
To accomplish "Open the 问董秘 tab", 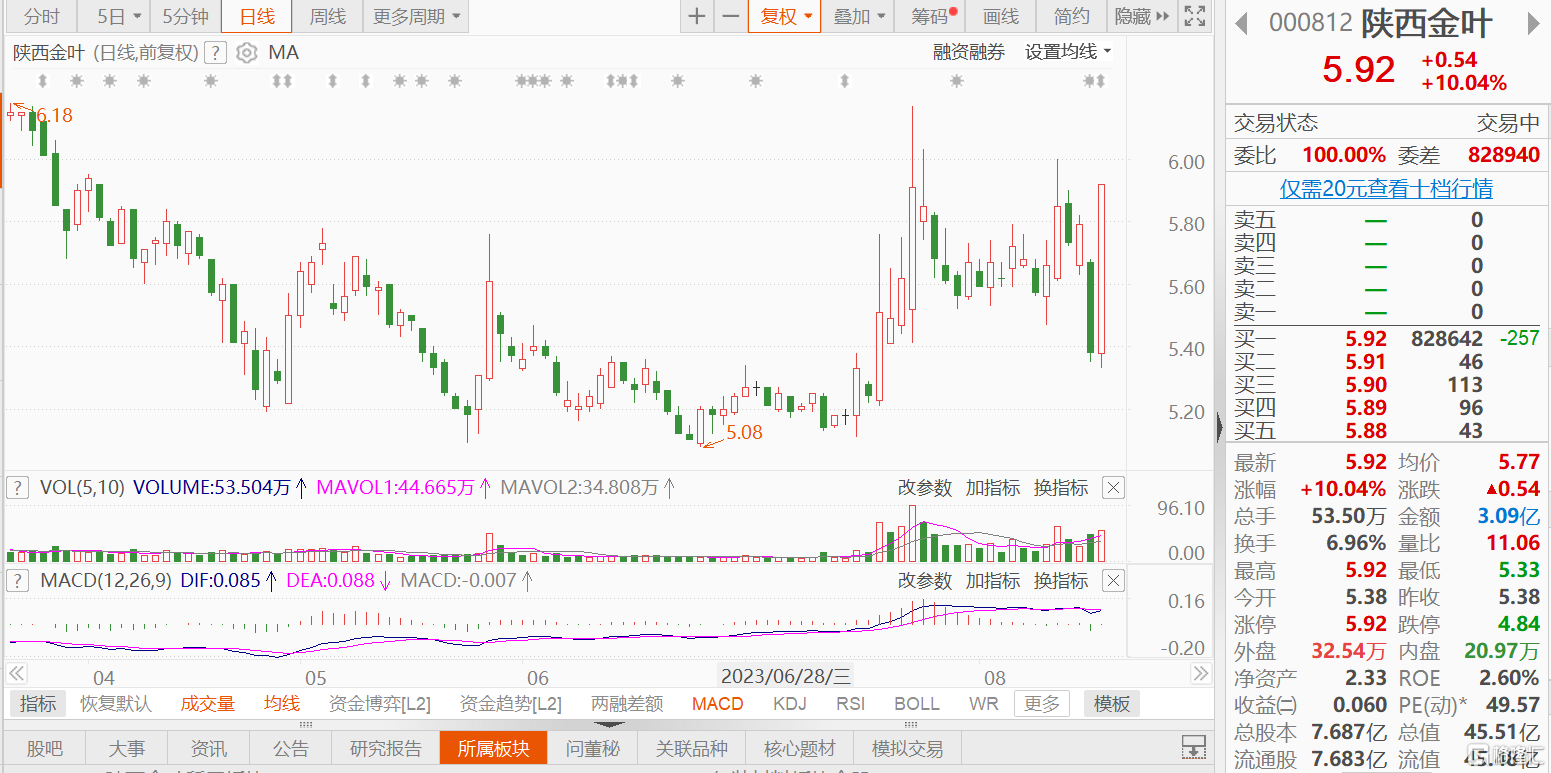I will tap(594, 748).
